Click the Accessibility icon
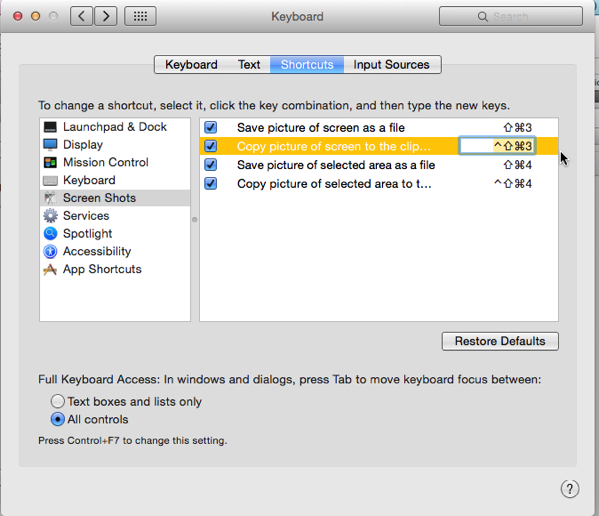 50,251
